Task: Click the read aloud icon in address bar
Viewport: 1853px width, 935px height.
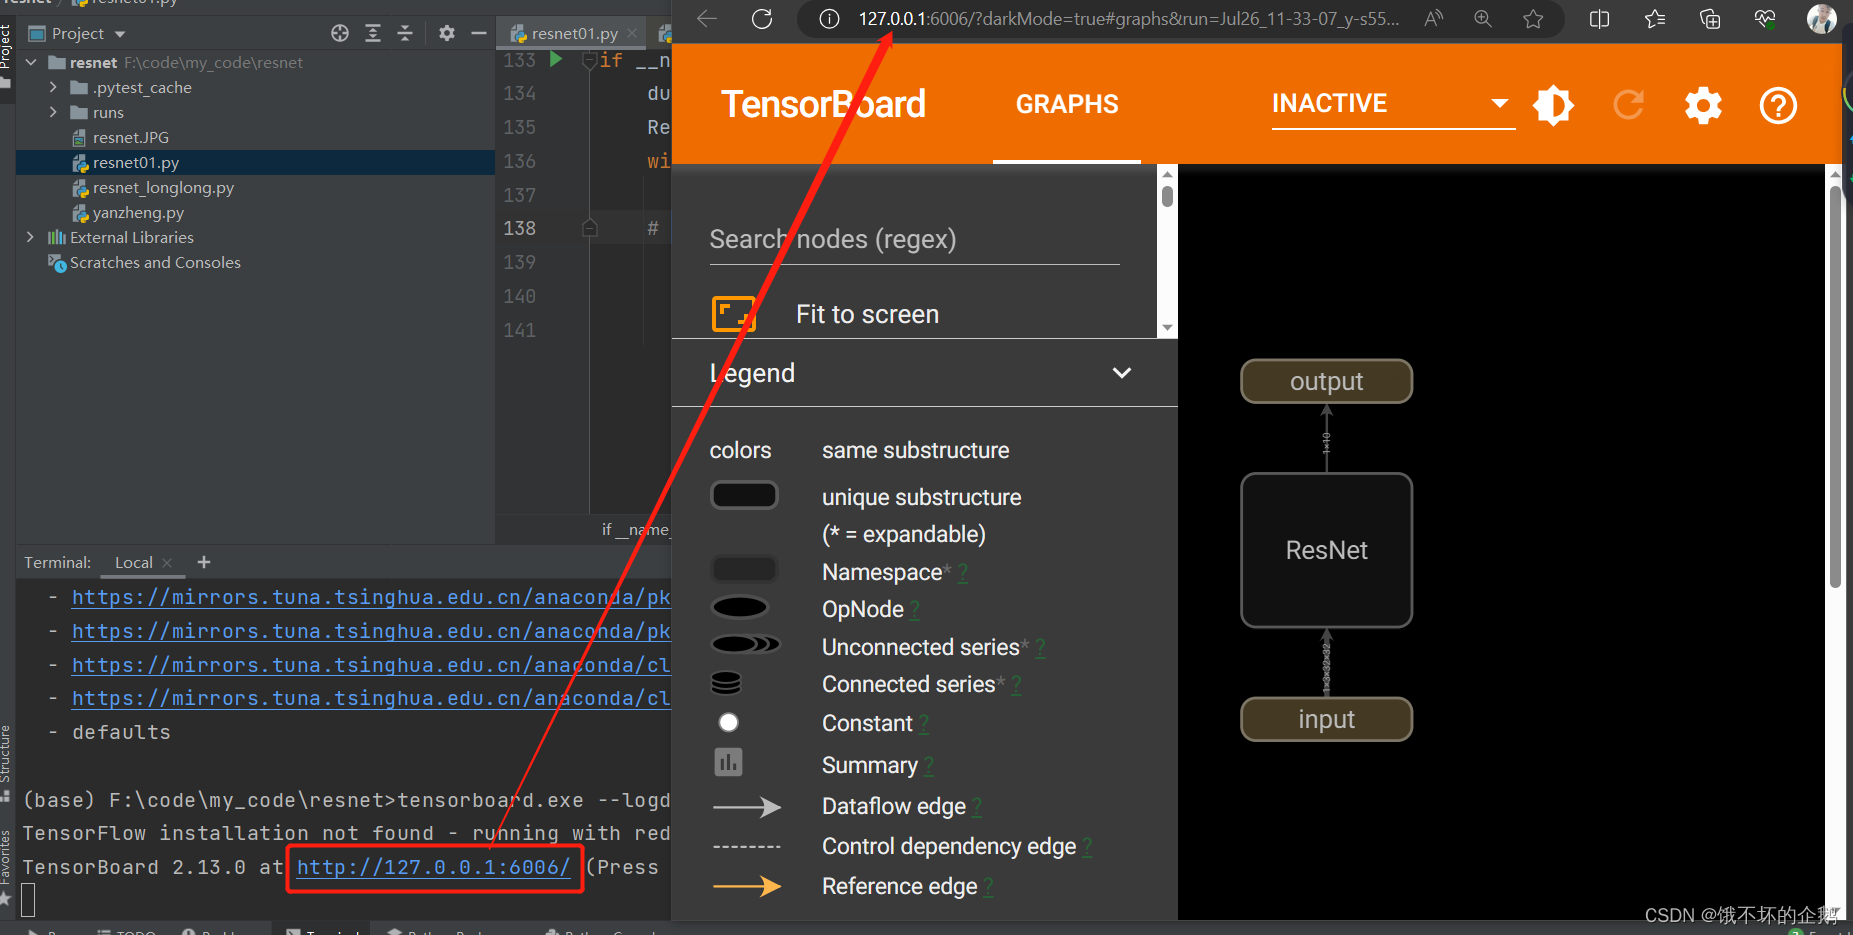Action: pos(1434,19)
